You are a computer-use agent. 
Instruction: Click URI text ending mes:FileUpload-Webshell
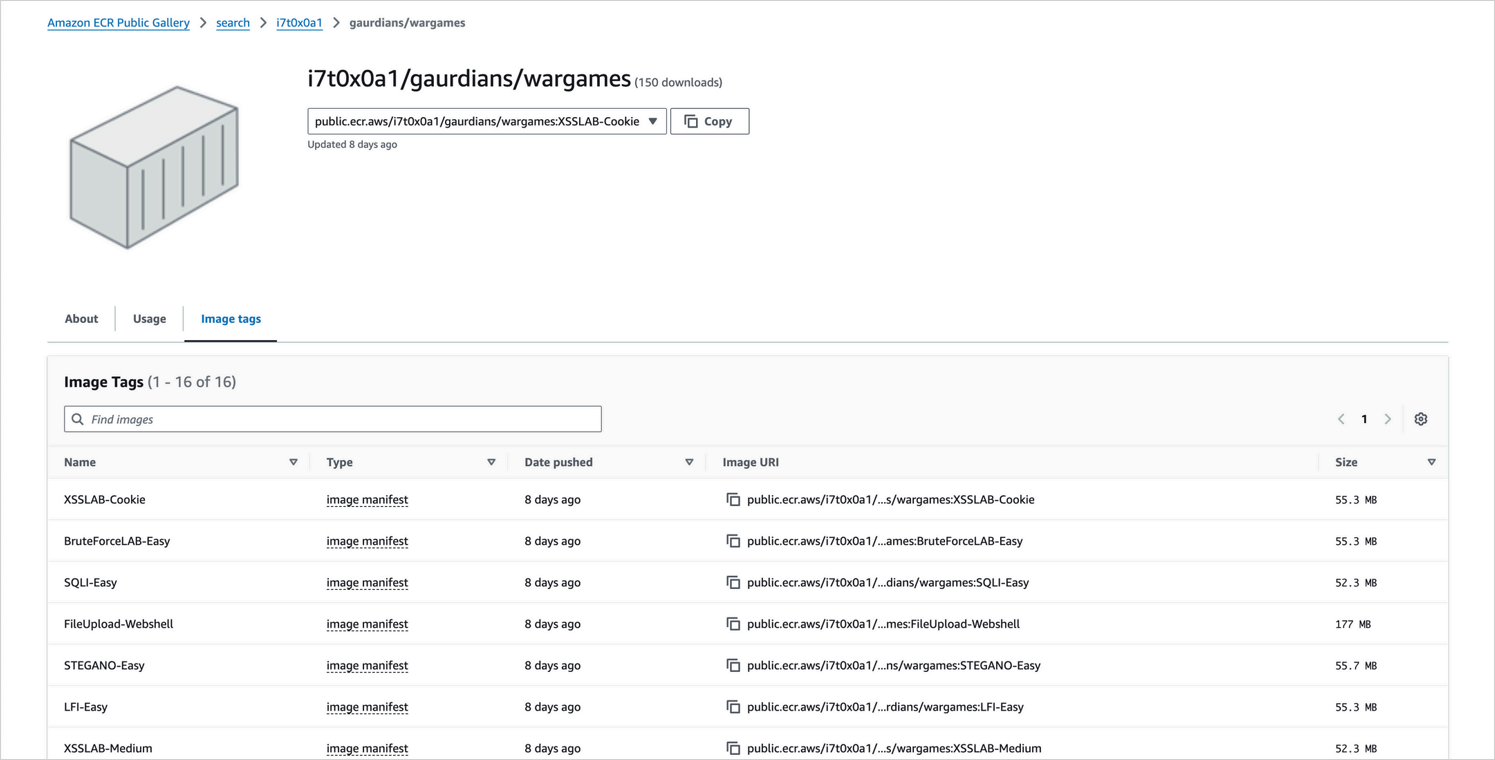coord(884,624)
